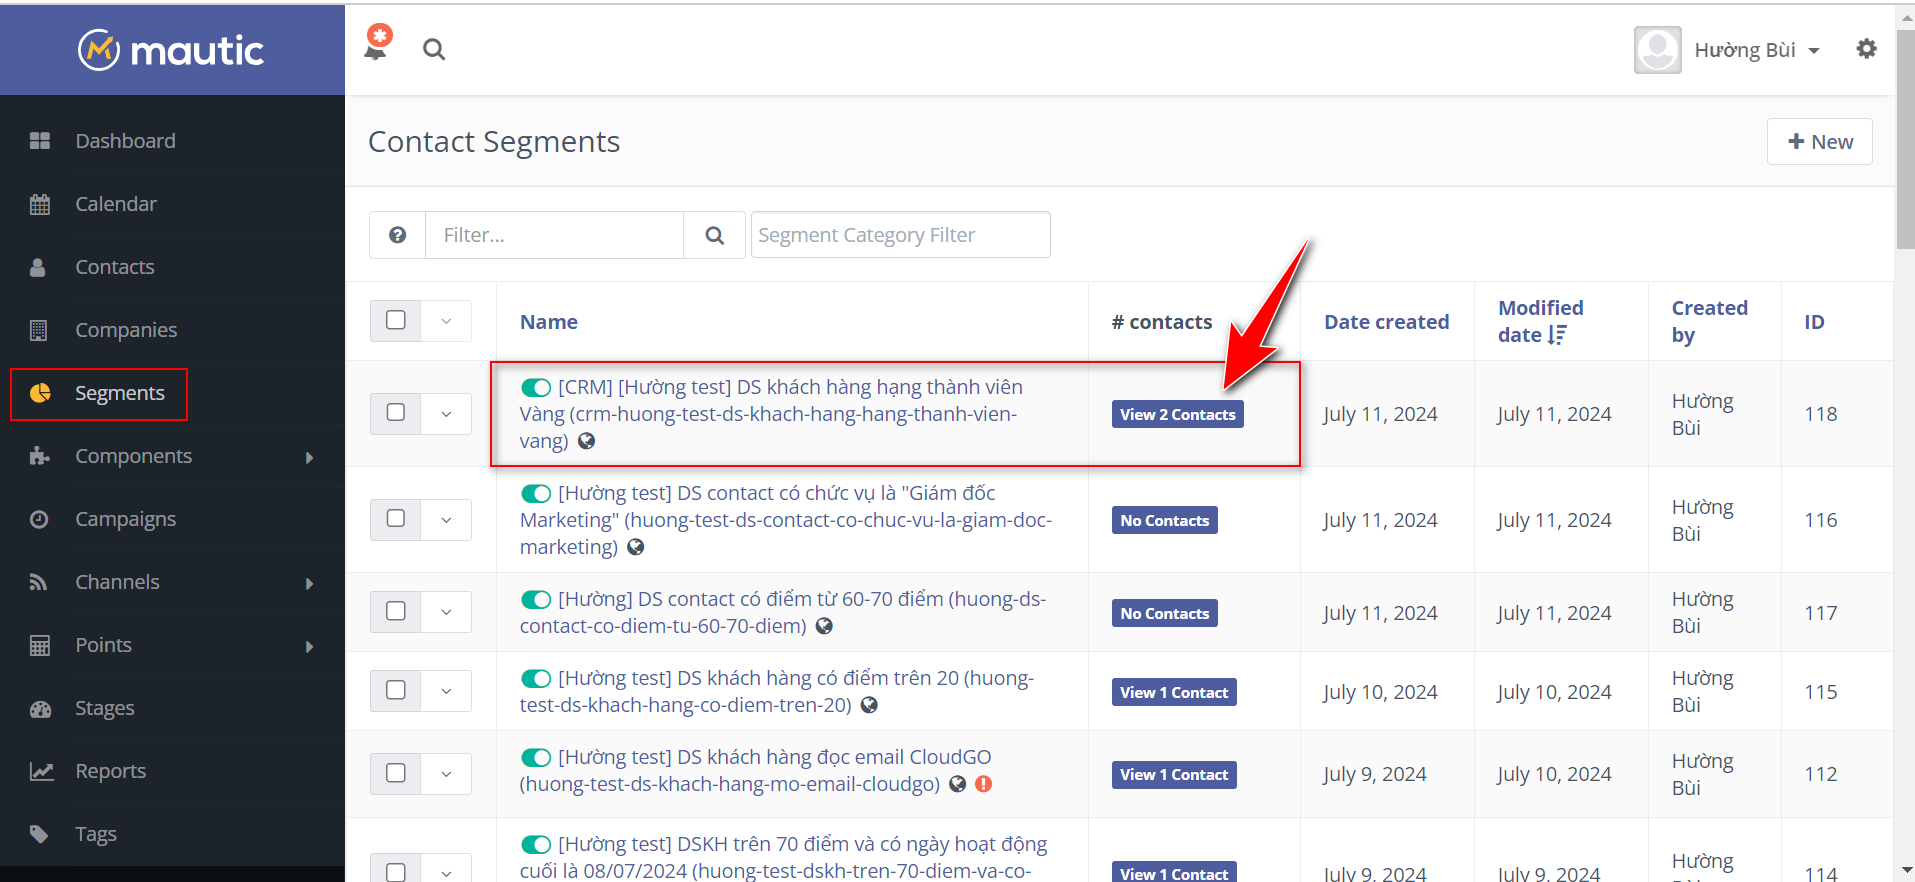Check the select-all checkbox in table header

pos(396,321)
